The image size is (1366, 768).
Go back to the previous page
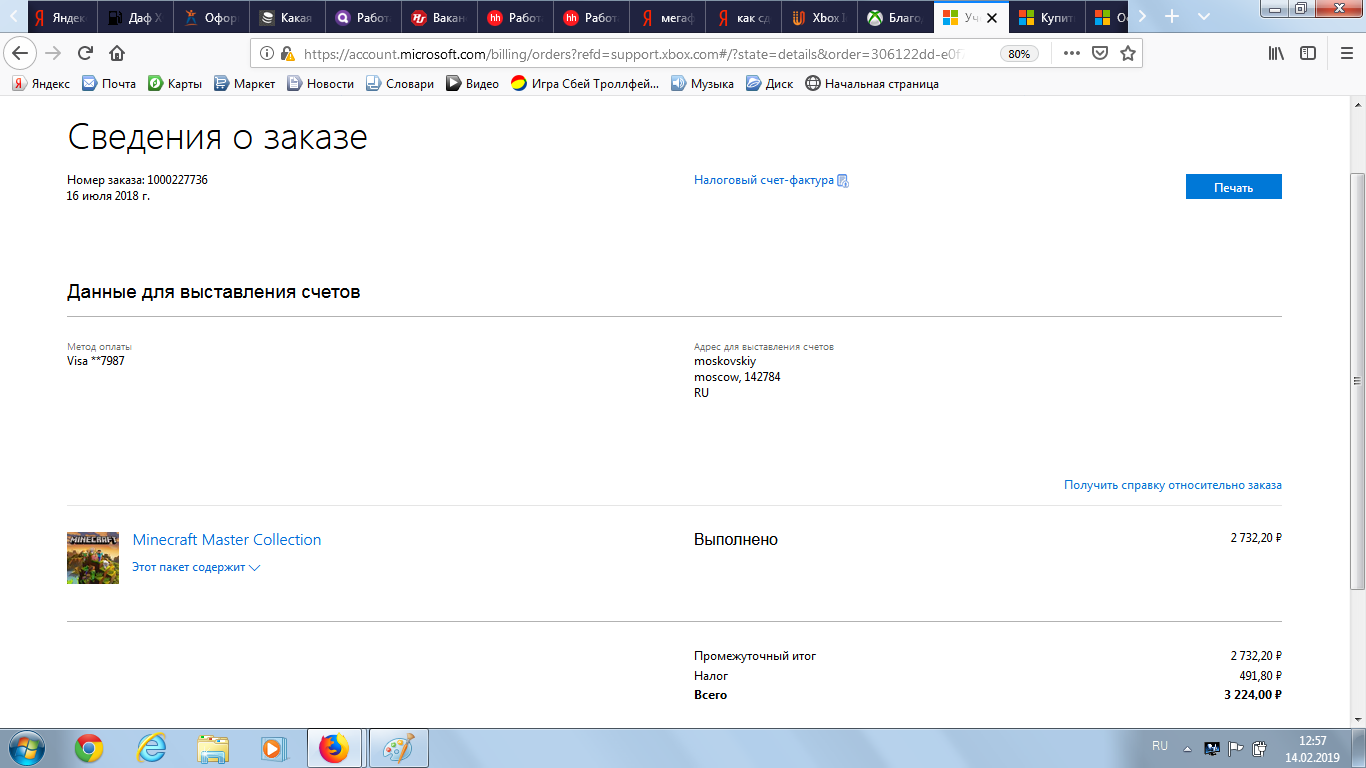(22, 54)
